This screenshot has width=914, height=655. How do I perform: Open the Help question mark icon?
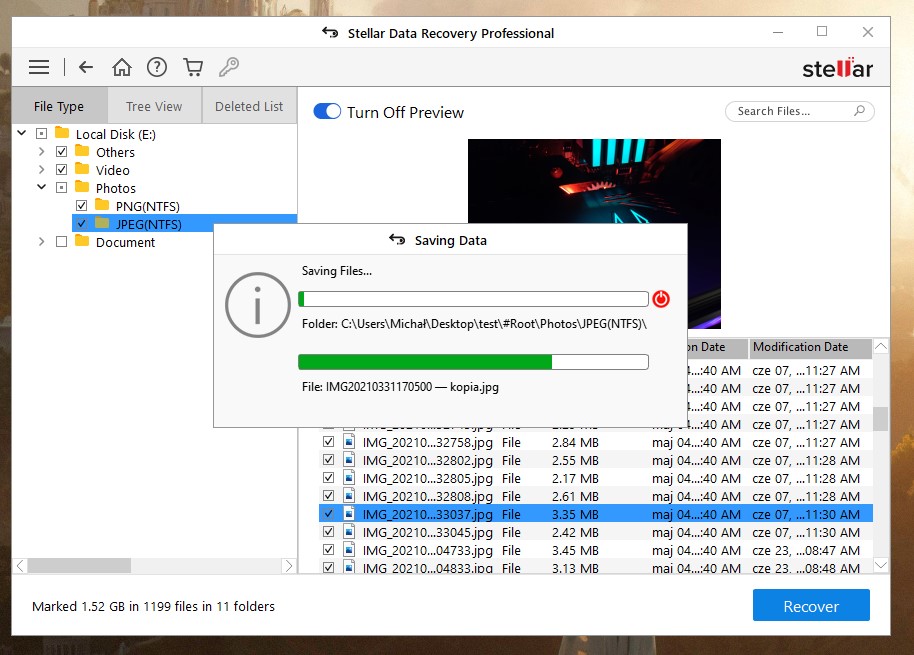(157, 67)
